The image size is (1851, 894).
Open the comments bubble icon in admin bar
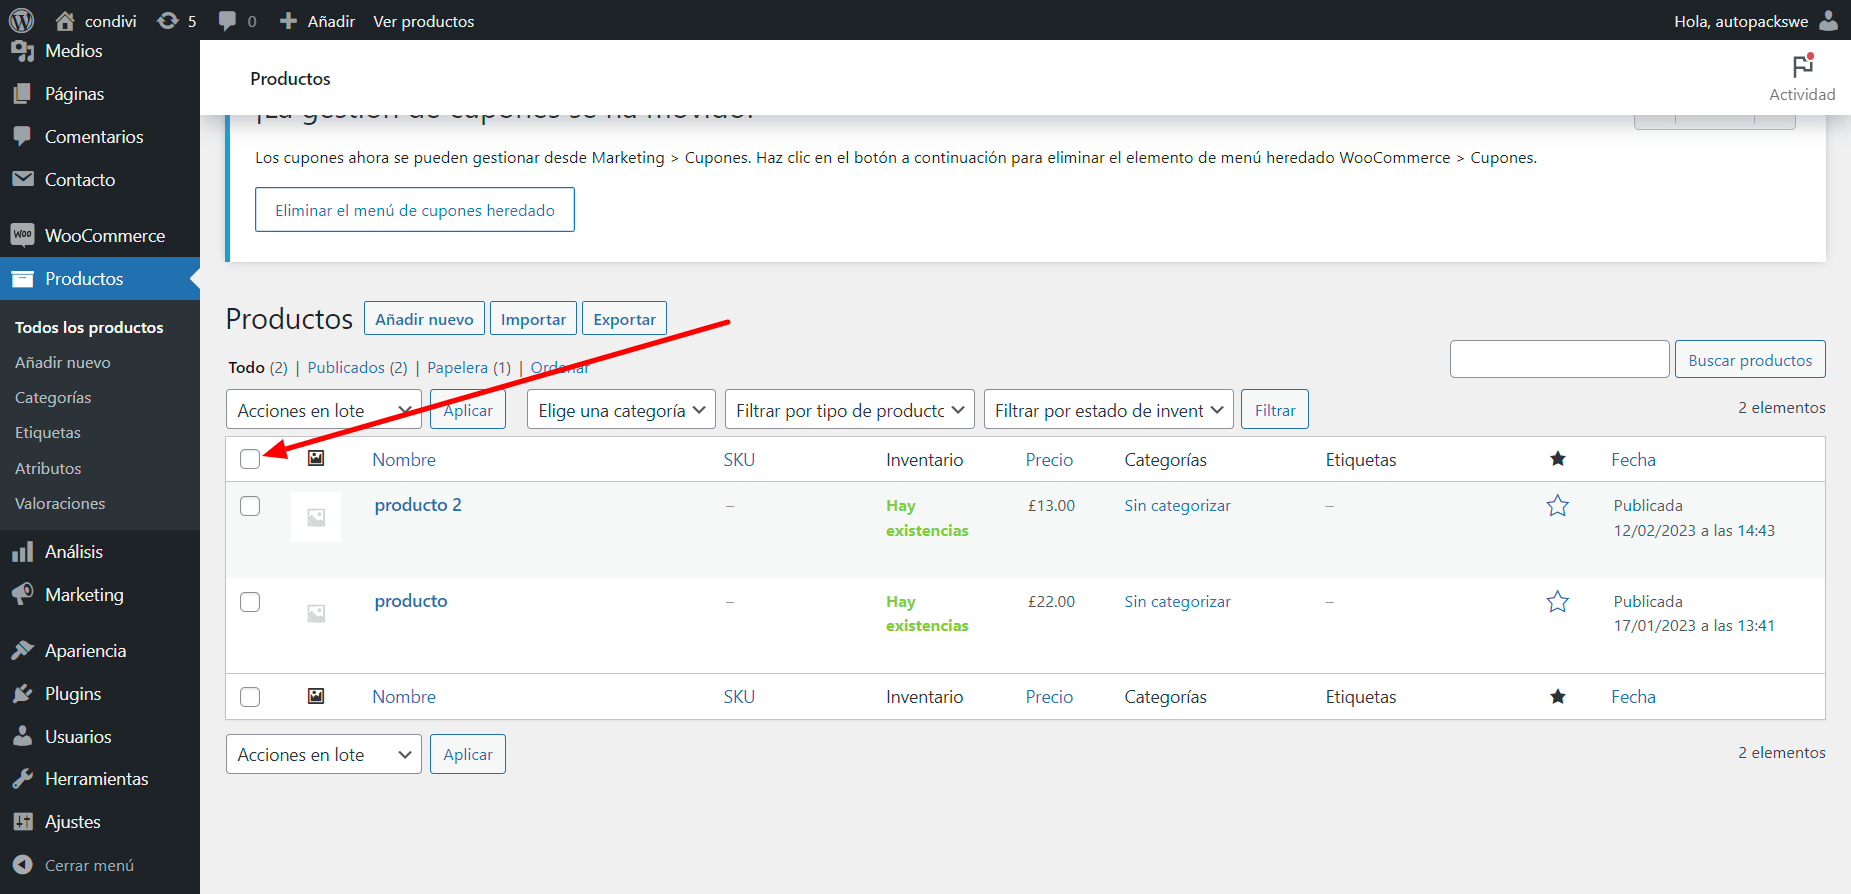[x=228, y=20]
